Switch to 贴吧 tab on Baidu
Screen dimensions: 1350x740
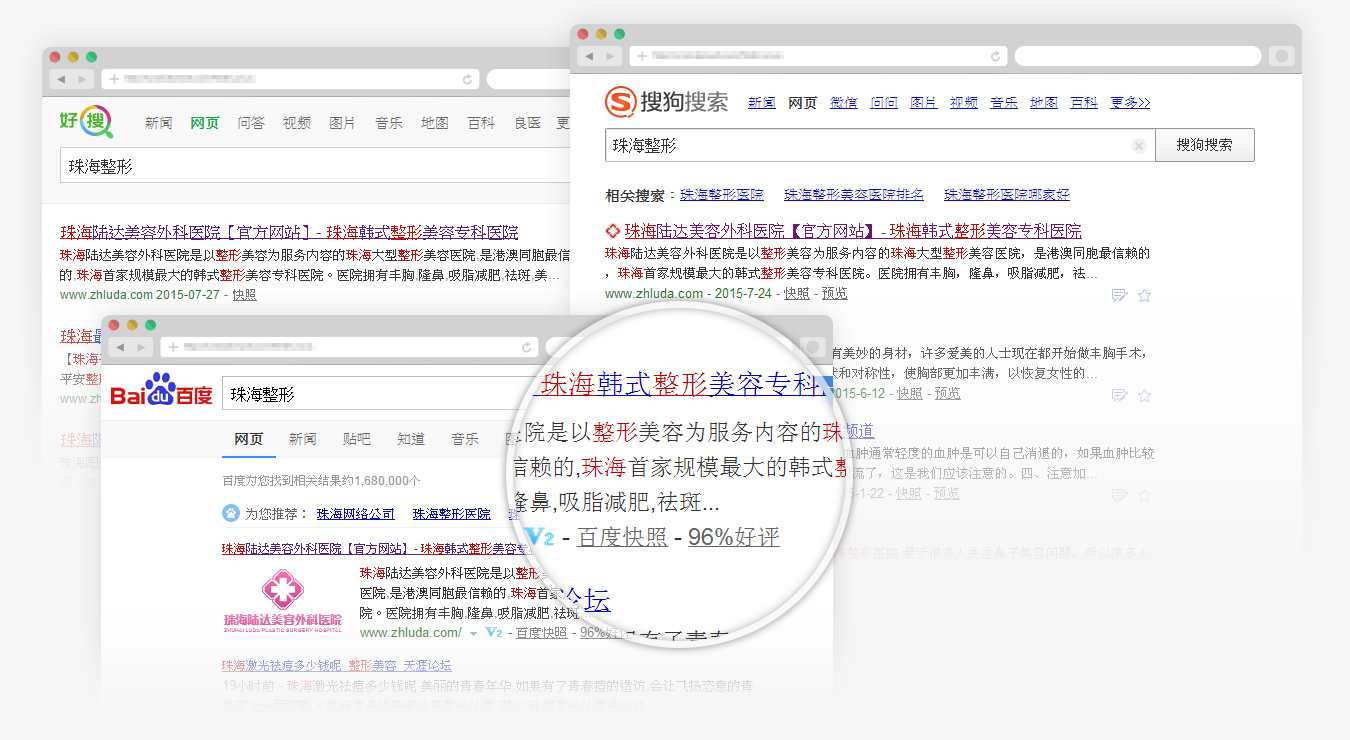[356, 439]
